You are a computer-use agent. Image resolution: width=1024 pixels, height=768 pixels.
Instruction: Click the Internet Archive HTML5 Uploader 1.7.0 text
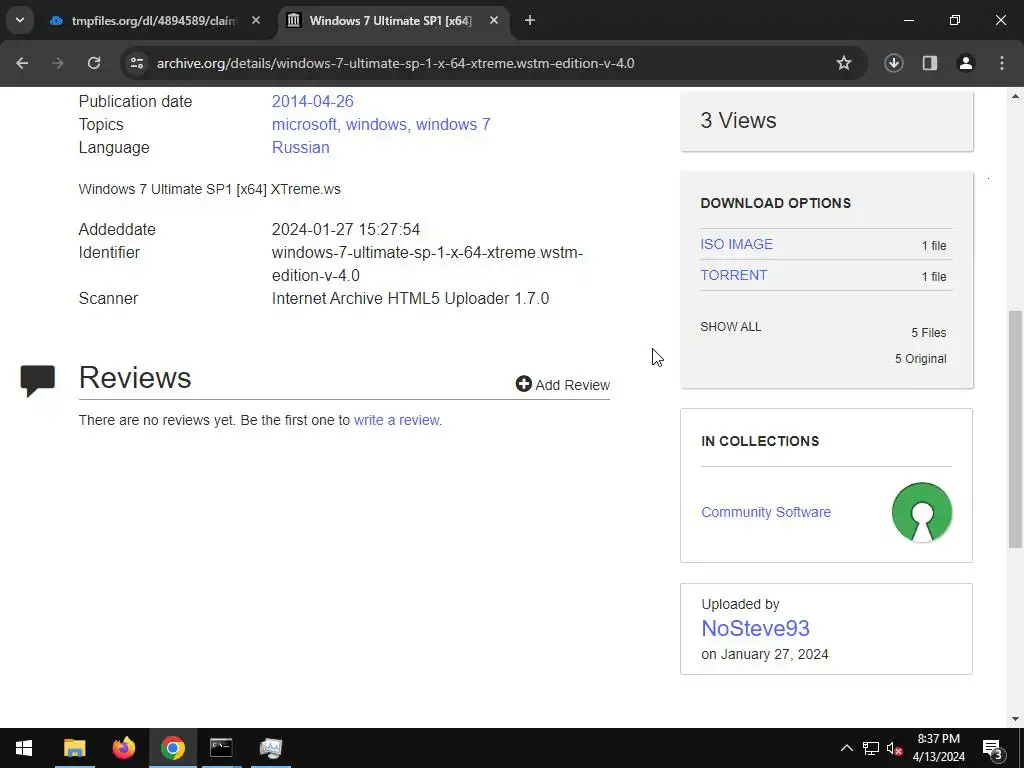(410, 298)
